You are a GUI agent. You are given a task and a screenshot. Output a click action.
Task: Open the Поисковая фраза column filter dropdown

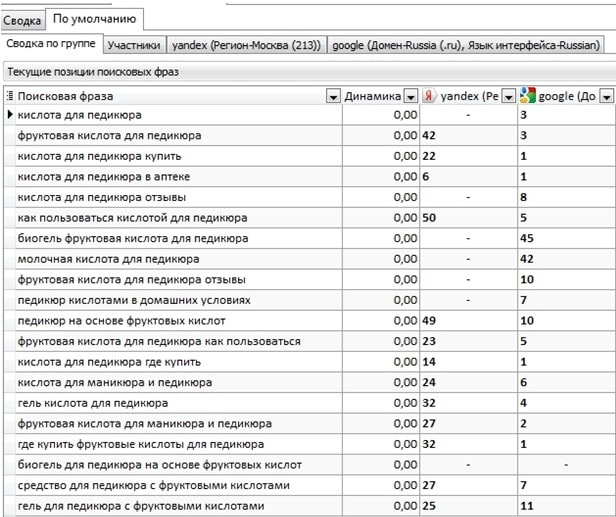click(x=333, y=96)
